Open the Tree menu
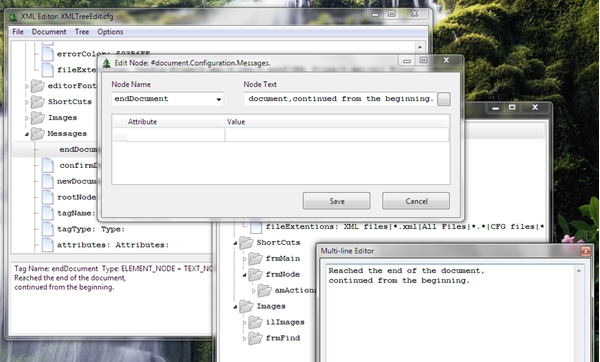Image resolution: width=600 pixels, height=362 pixels. coord(82,32)
